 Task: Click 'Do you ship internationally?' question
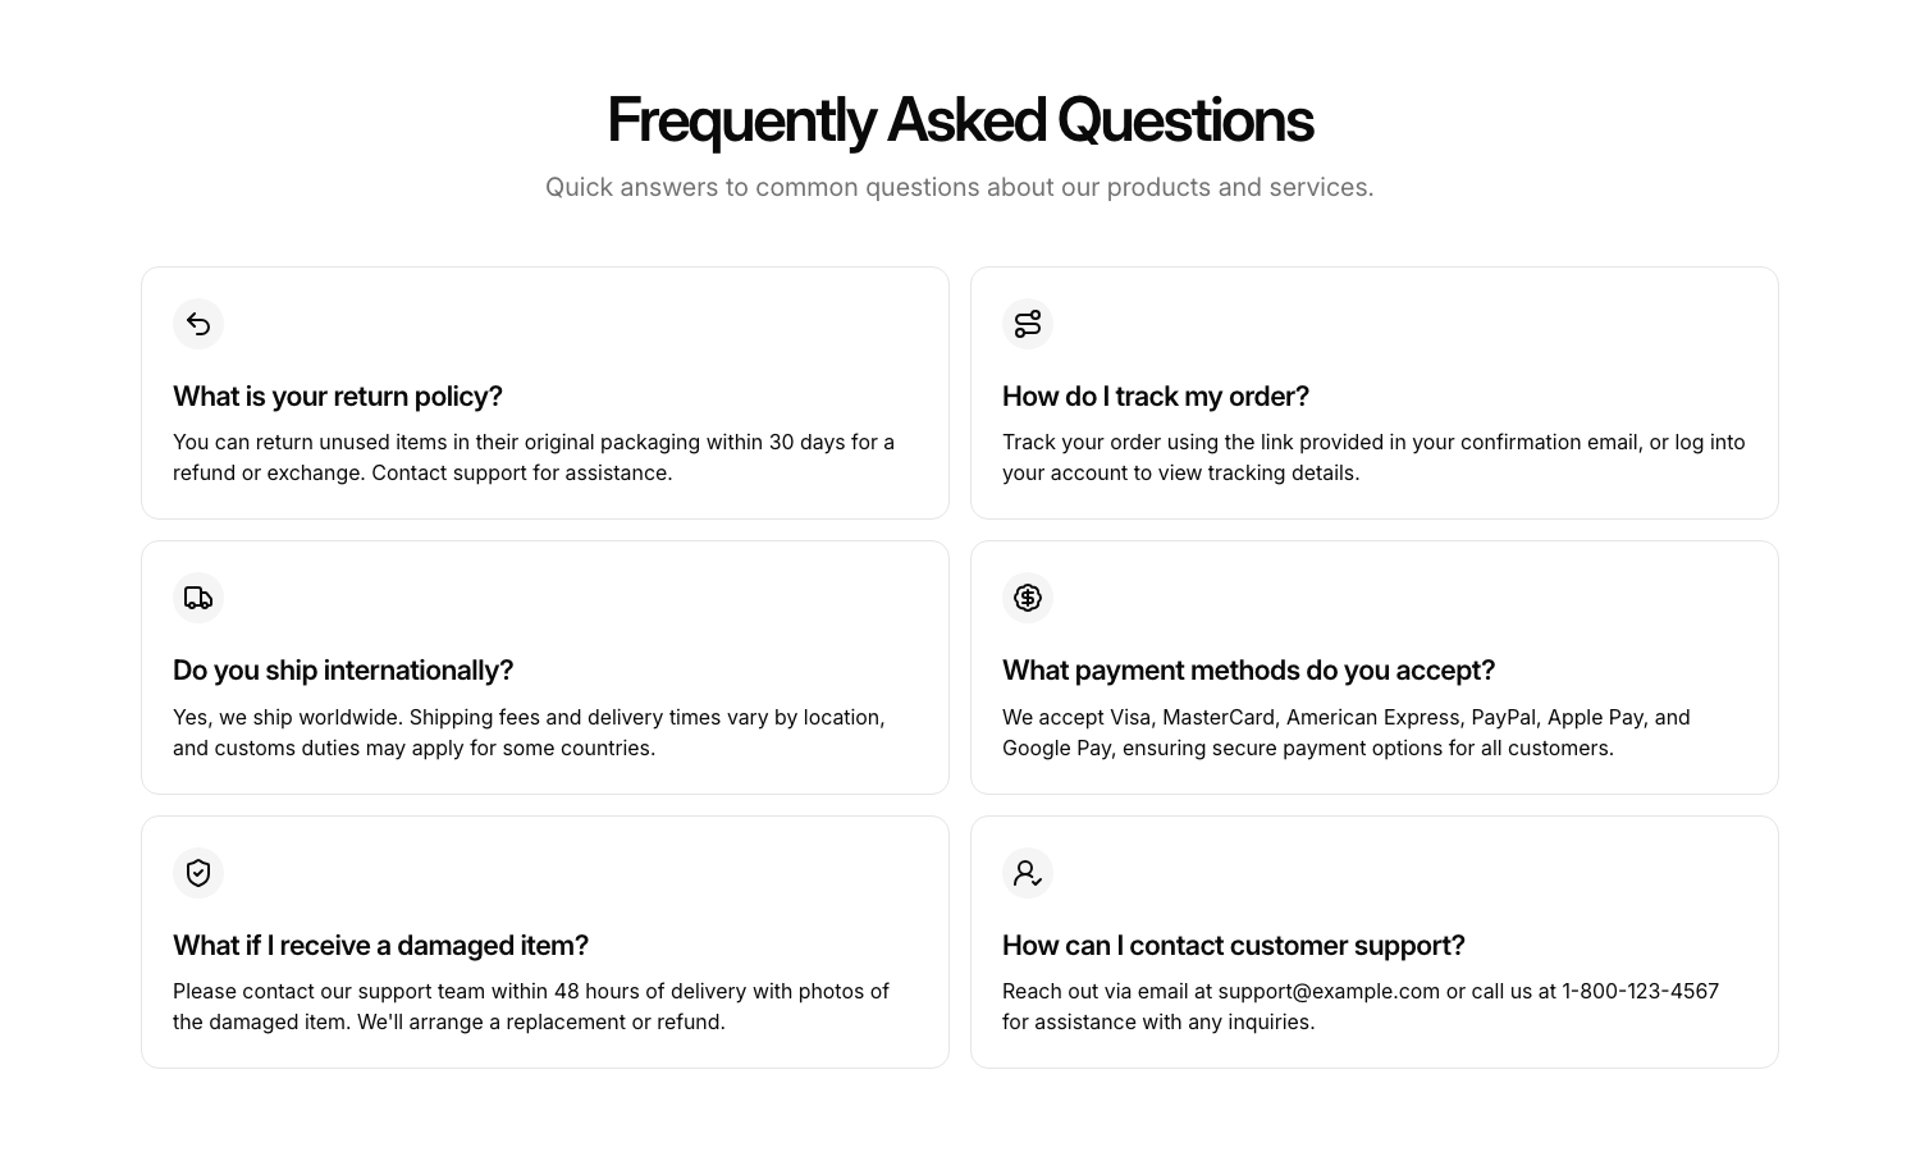(343, 670)
